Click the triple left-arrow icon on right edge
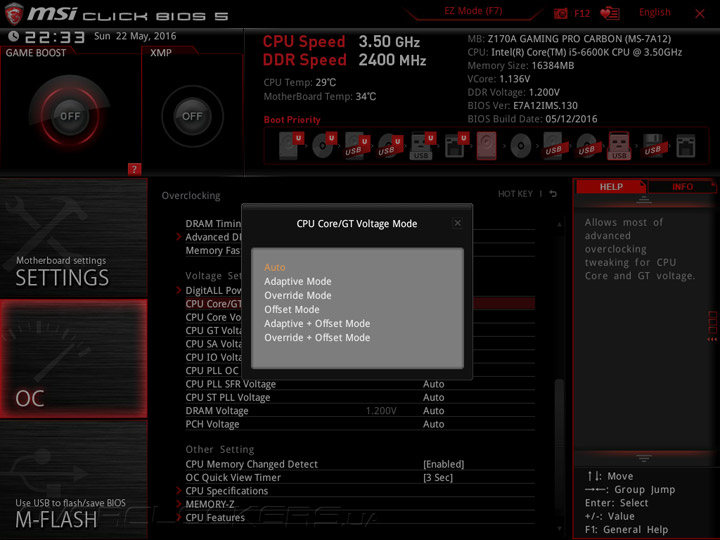The width and height of the screenshot is (720, 540). pyautogui.click(x=712, y=340)
